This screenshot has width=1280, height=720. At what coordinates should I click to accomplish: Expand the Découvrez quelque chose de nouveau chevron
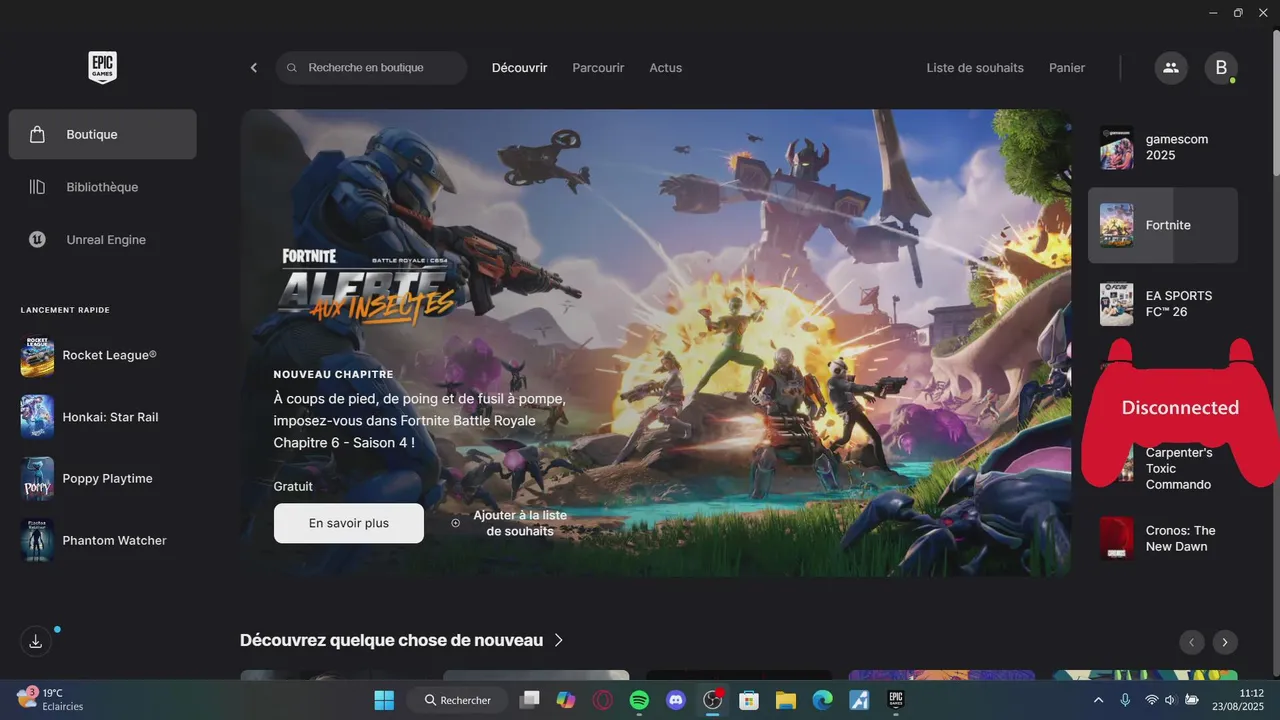click(559, 640)
